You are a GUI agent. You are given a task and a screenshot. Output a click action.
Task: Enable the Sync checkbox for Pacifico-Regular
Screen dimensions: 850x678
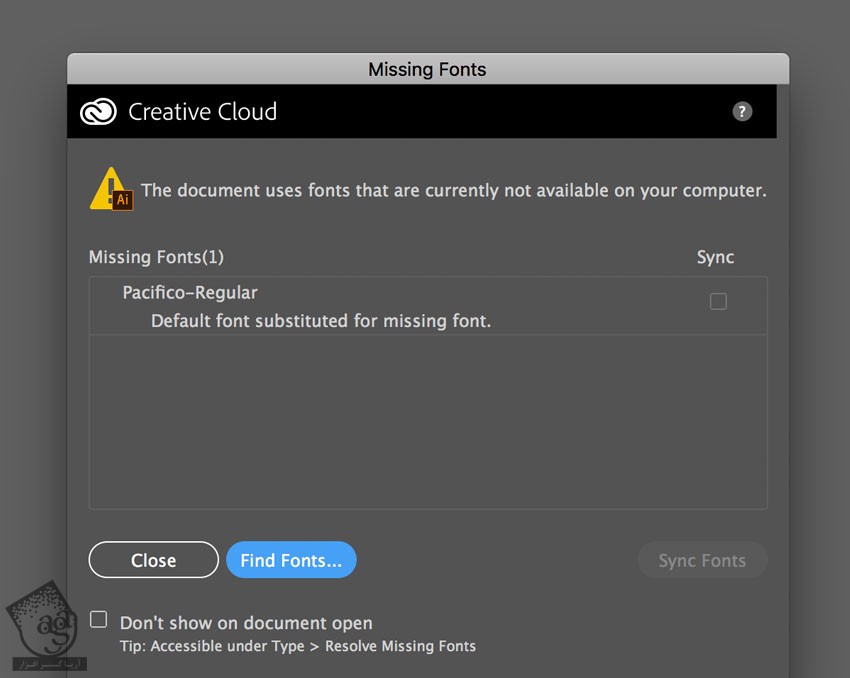click(718, 301)
